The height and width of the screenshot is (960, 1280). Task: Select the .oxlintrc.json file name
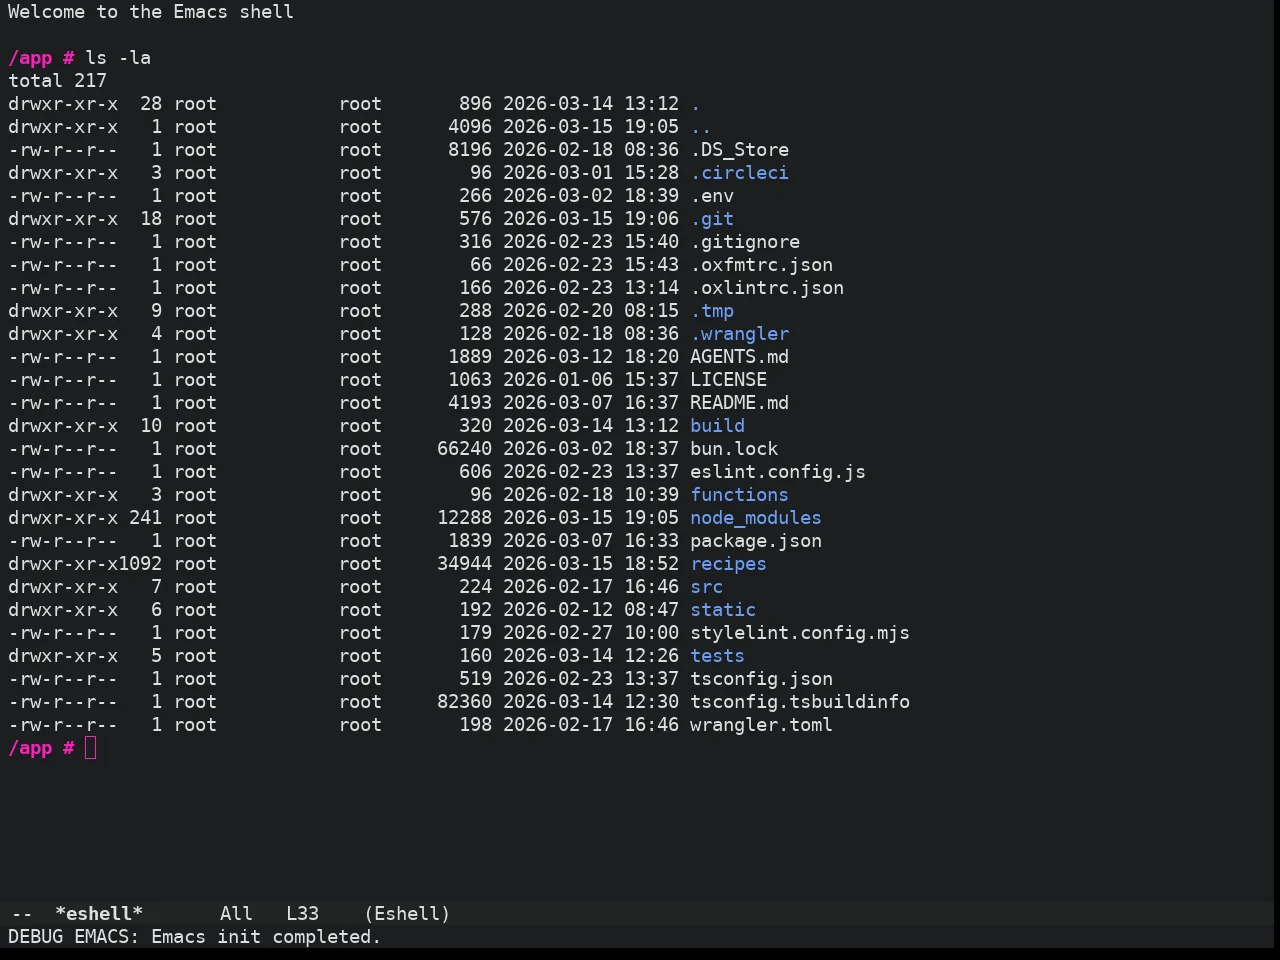[767, 288]
